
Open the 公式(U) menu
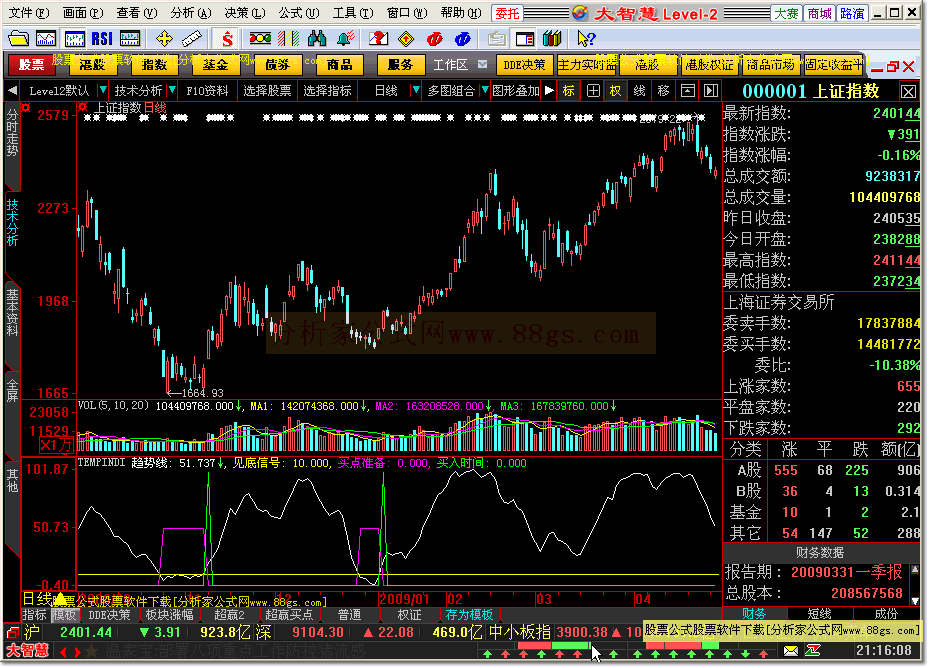(x=299, y=12)
